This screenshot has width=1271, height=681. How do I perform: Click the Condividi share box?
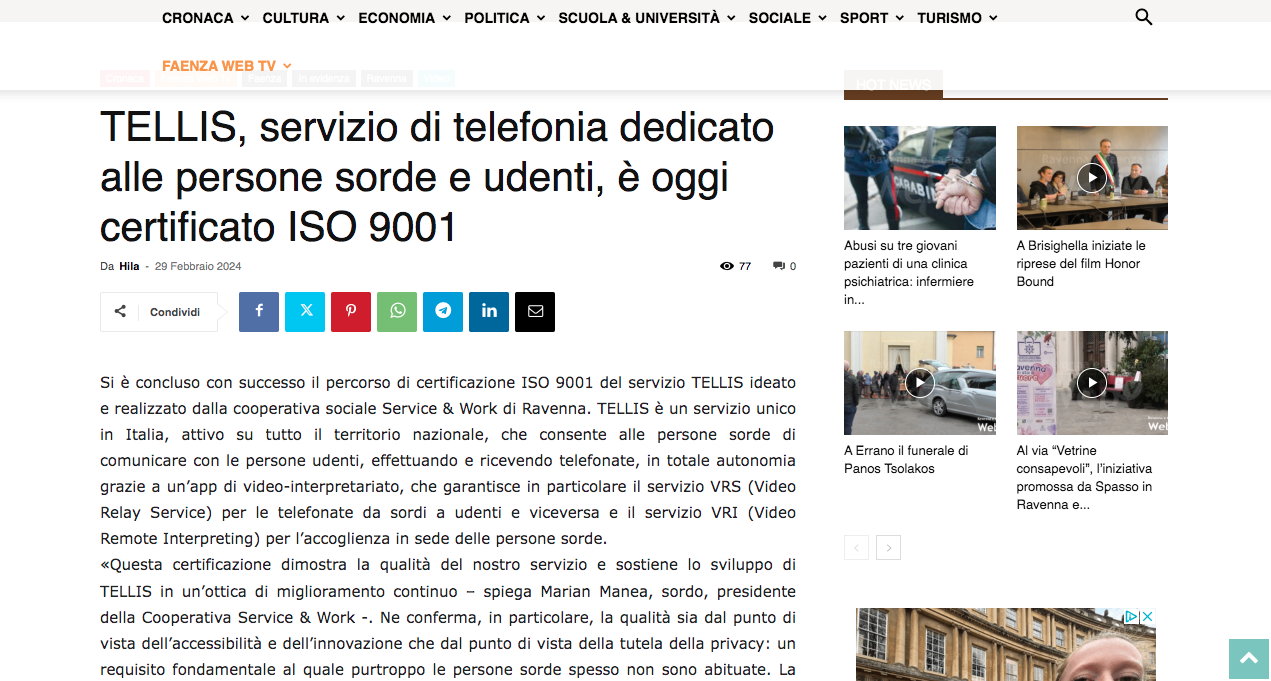coord(159,312)
